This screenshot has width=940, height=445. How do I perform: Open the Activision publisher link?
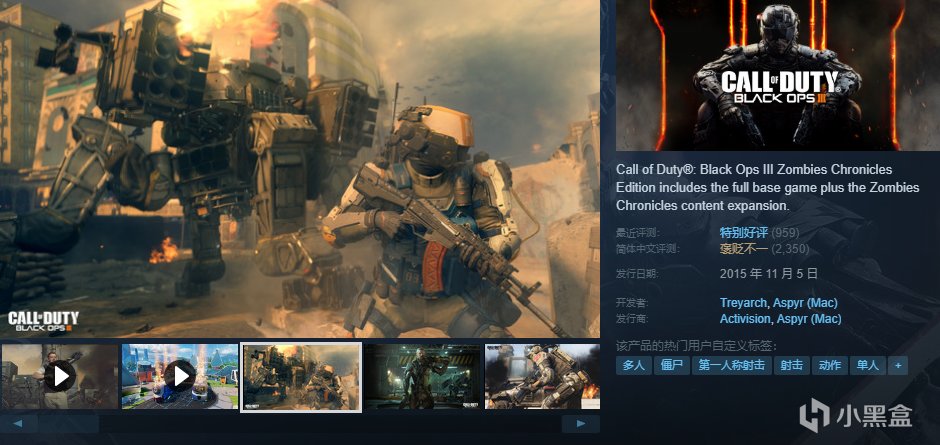pyautogui.click(x=745, y=319)
